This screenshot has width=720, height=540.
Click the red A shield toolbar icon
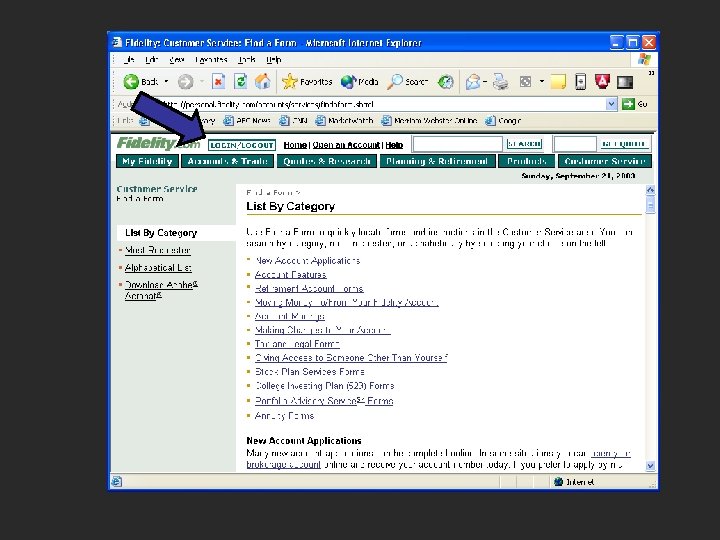click(602, 81)
